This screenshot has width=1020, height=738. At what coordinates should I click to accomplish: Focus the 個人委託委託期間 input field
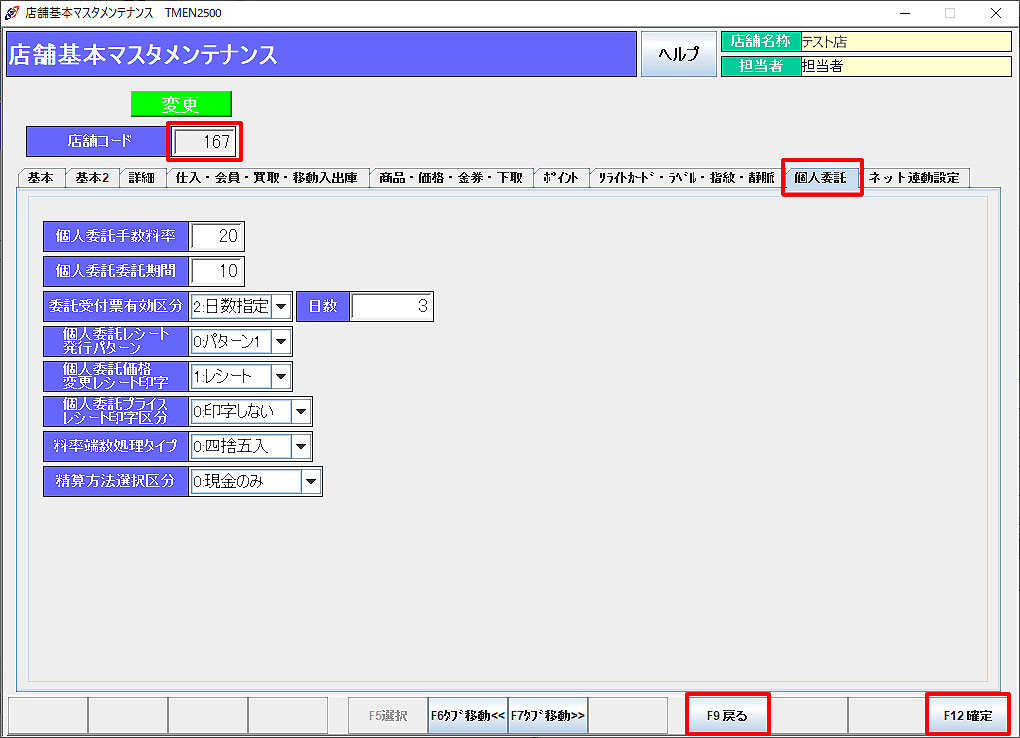(217, 271)
